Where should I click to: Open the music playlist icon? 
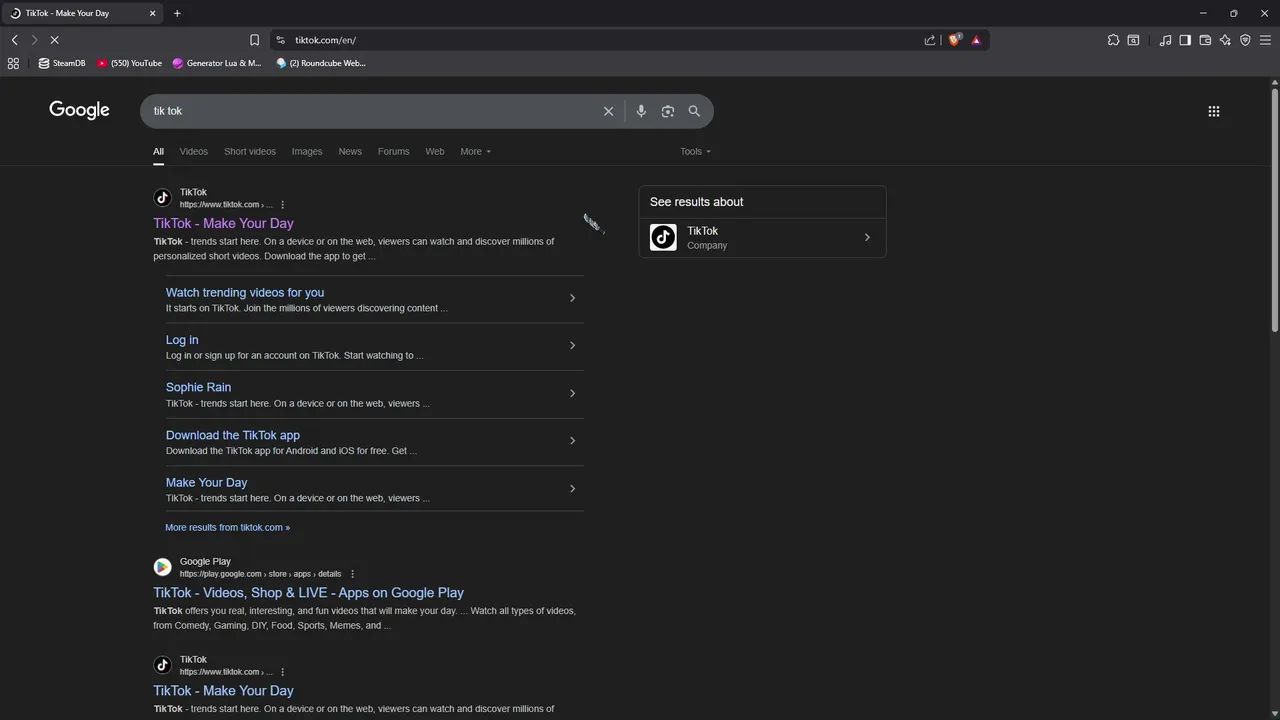pyautogui.click(x=1165, y=40)
